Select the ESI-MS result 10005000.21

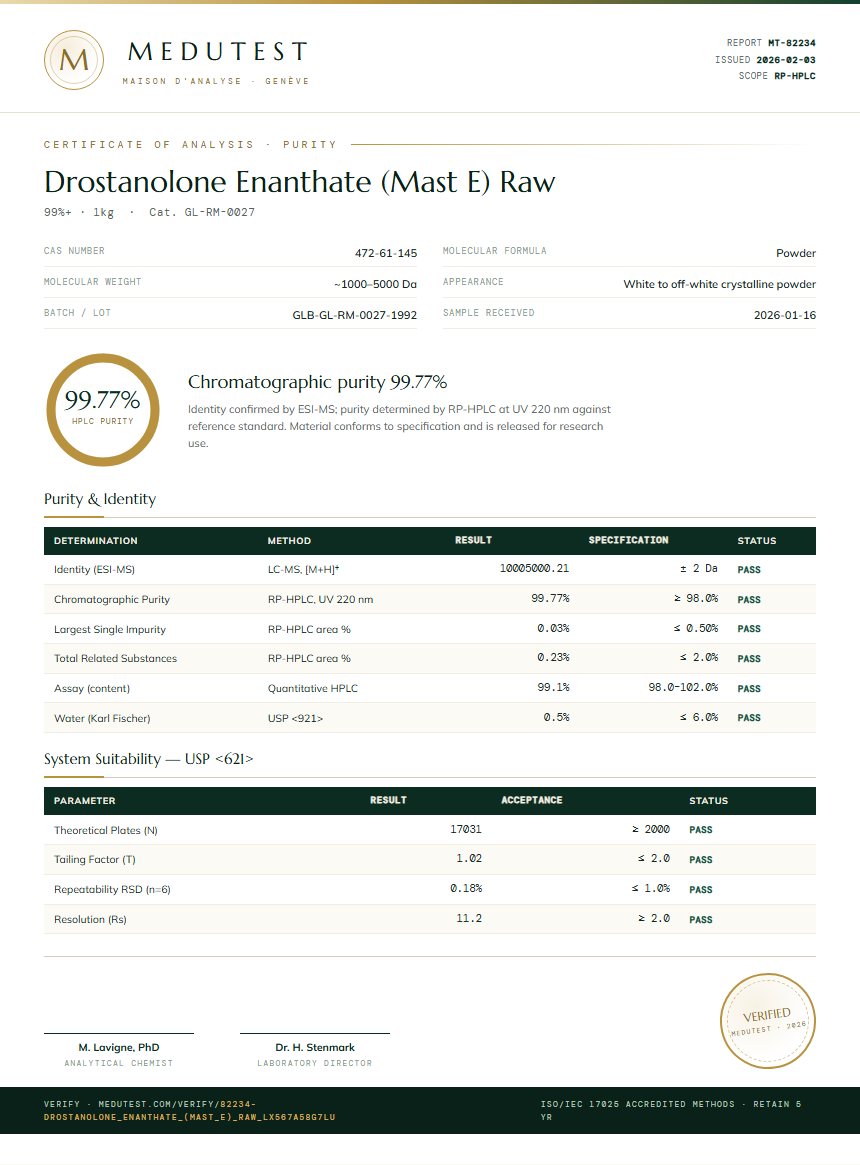pos(534,568)
